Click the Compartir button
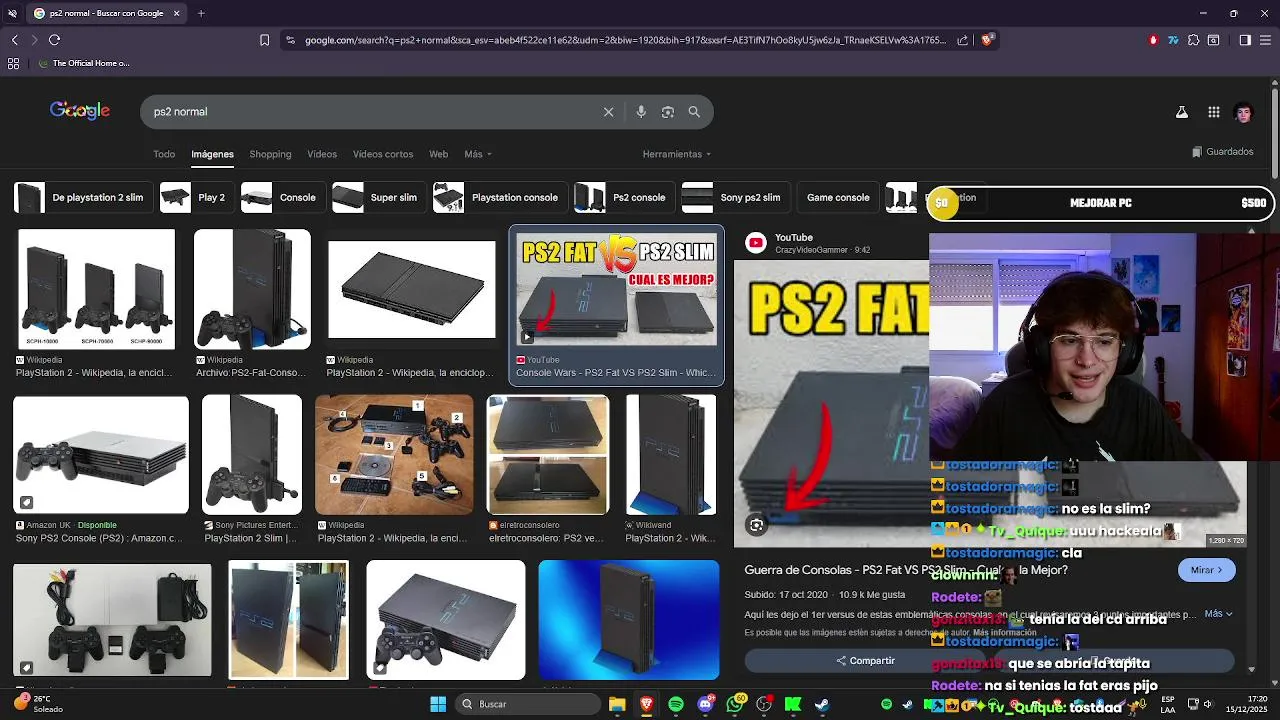The image size is (1280, 720). tap(866, 661)
